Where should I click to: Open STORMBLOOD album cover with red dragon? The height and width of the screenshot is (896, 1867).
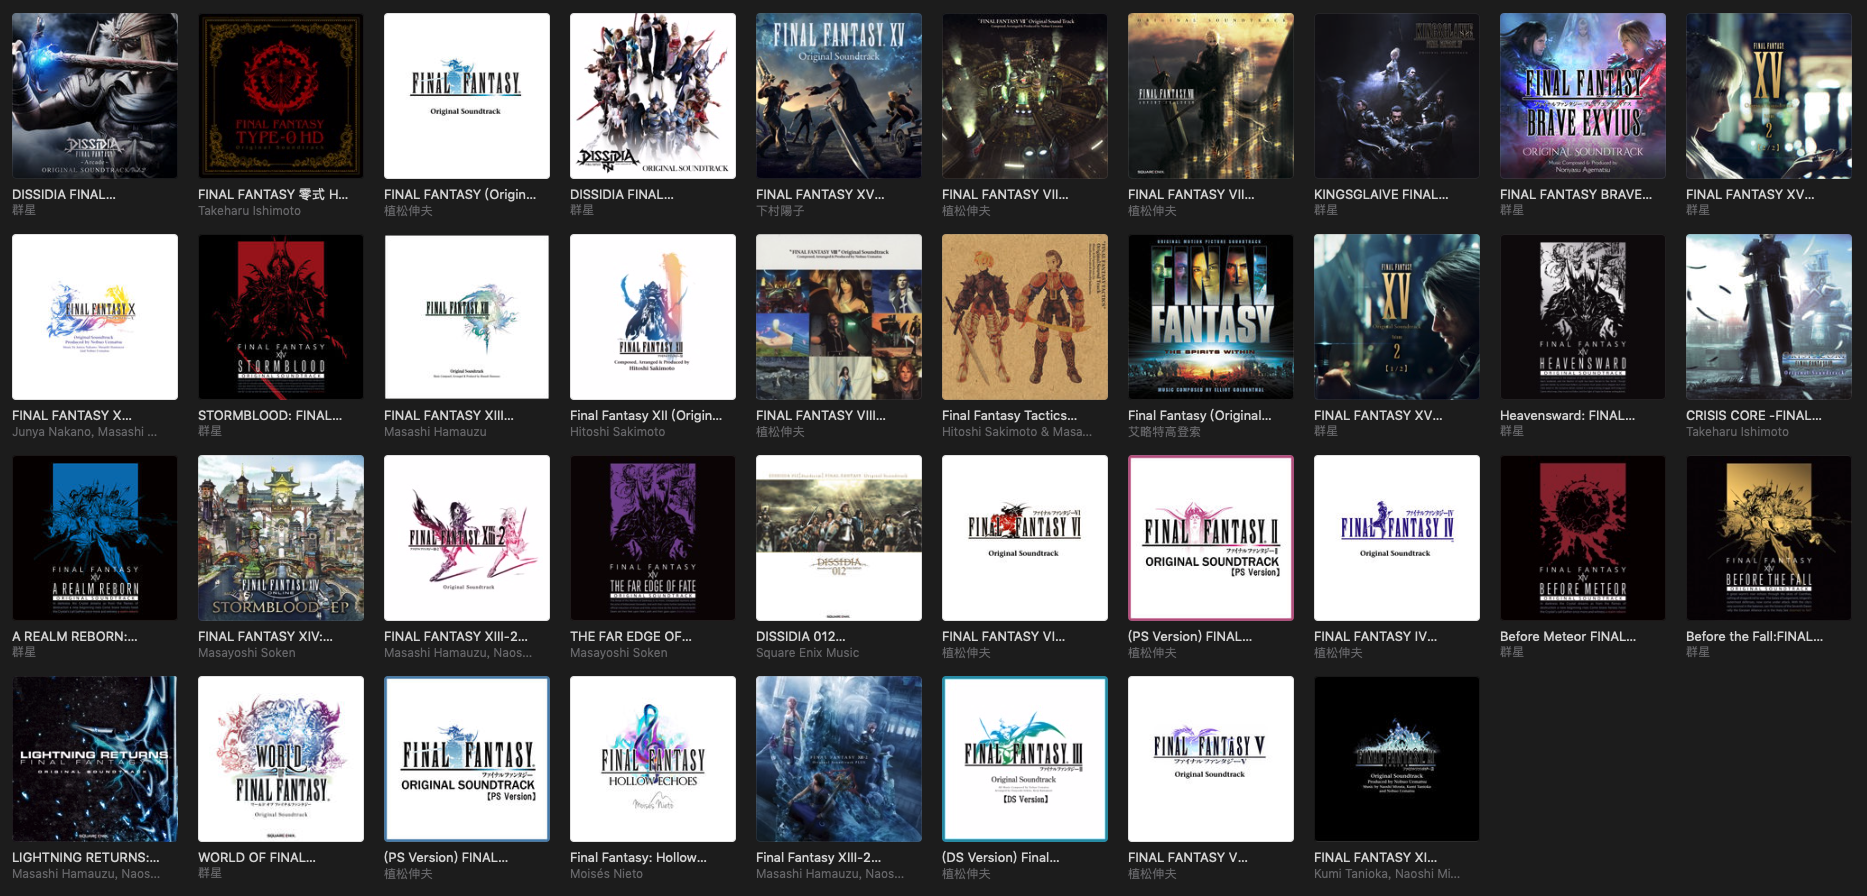(280, 317)
